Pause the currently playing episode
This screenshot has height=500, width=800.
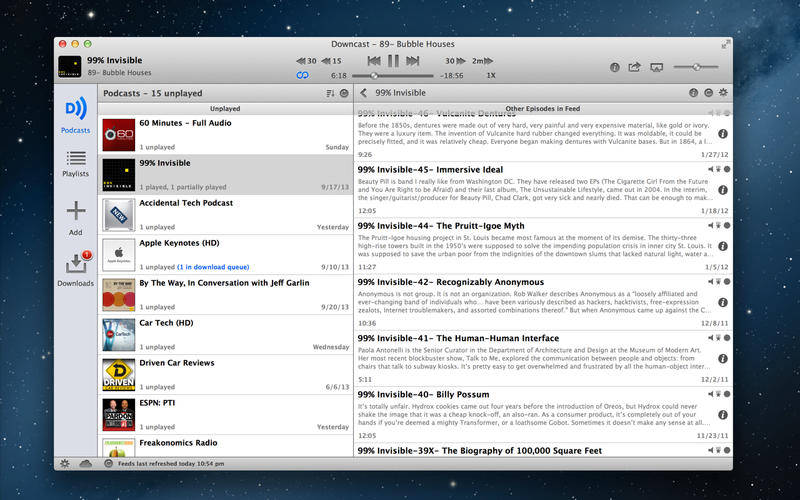(x=393, y=61)
